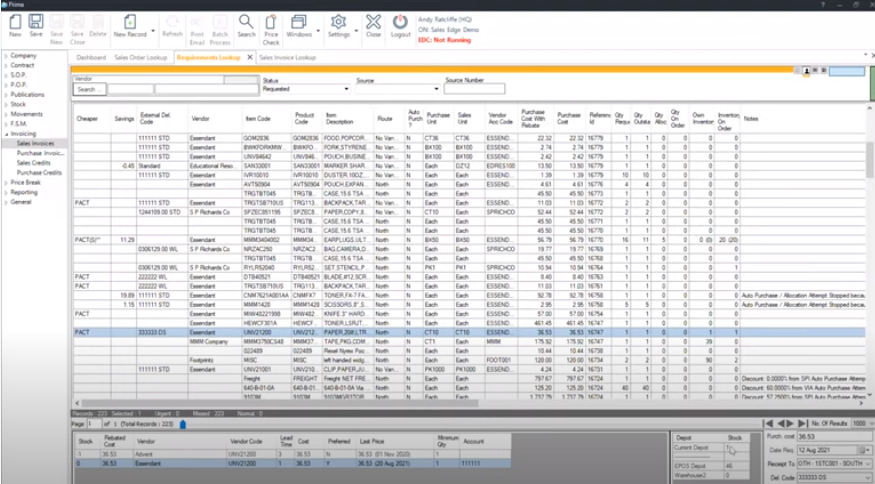The width and height of the screenshot is (875, 484).
Task: Expand the P.O.P. tree node
Action: pyautogui.click(x=6, y=85)
